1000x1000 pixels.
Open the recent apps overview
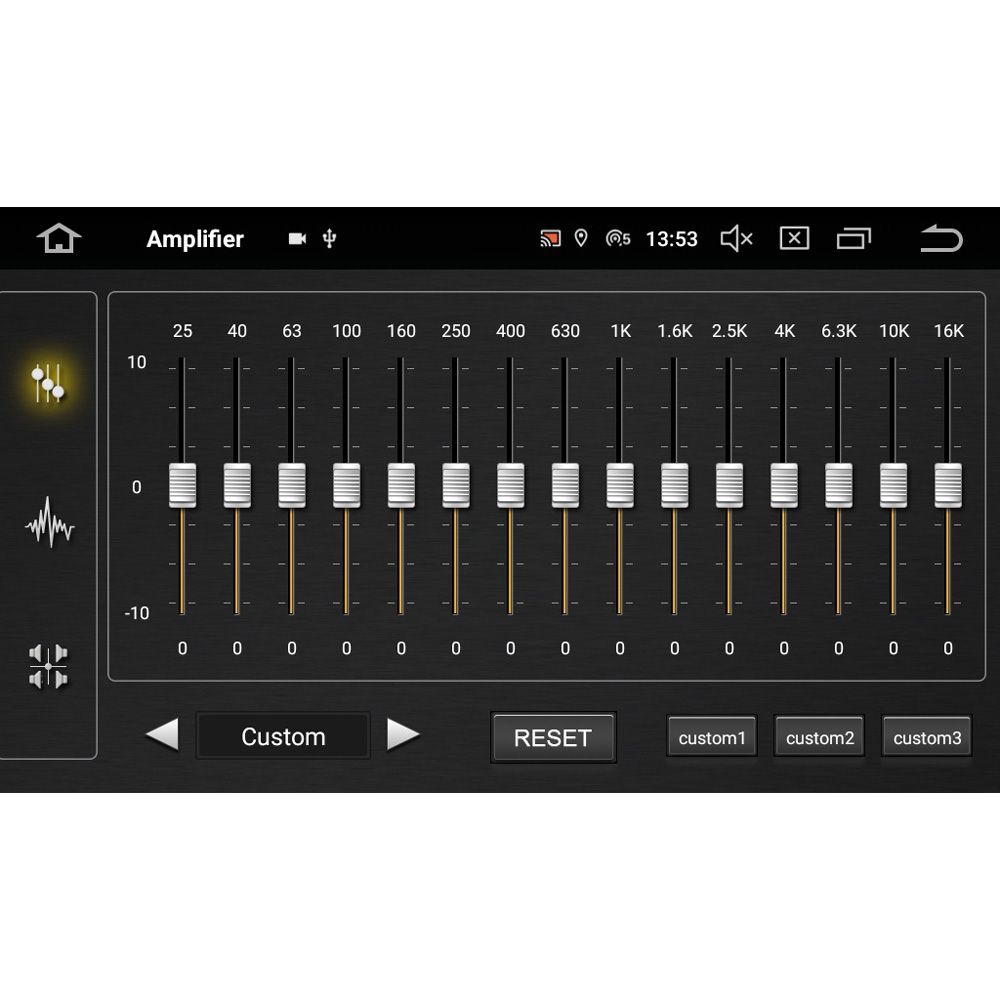pos(854,239)
